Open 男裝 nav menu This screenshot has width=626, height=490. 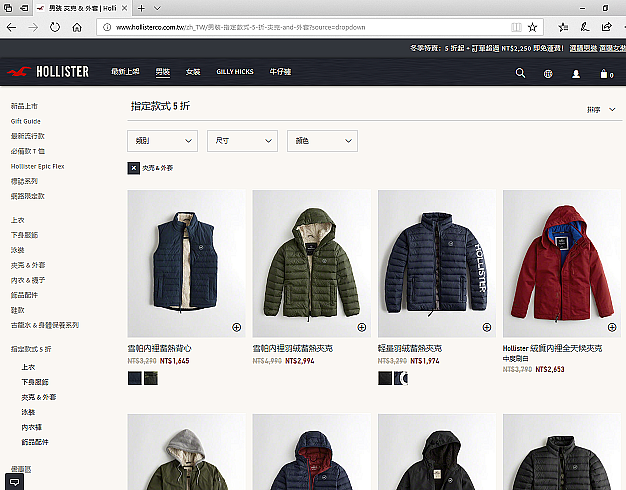click(163, 72)
